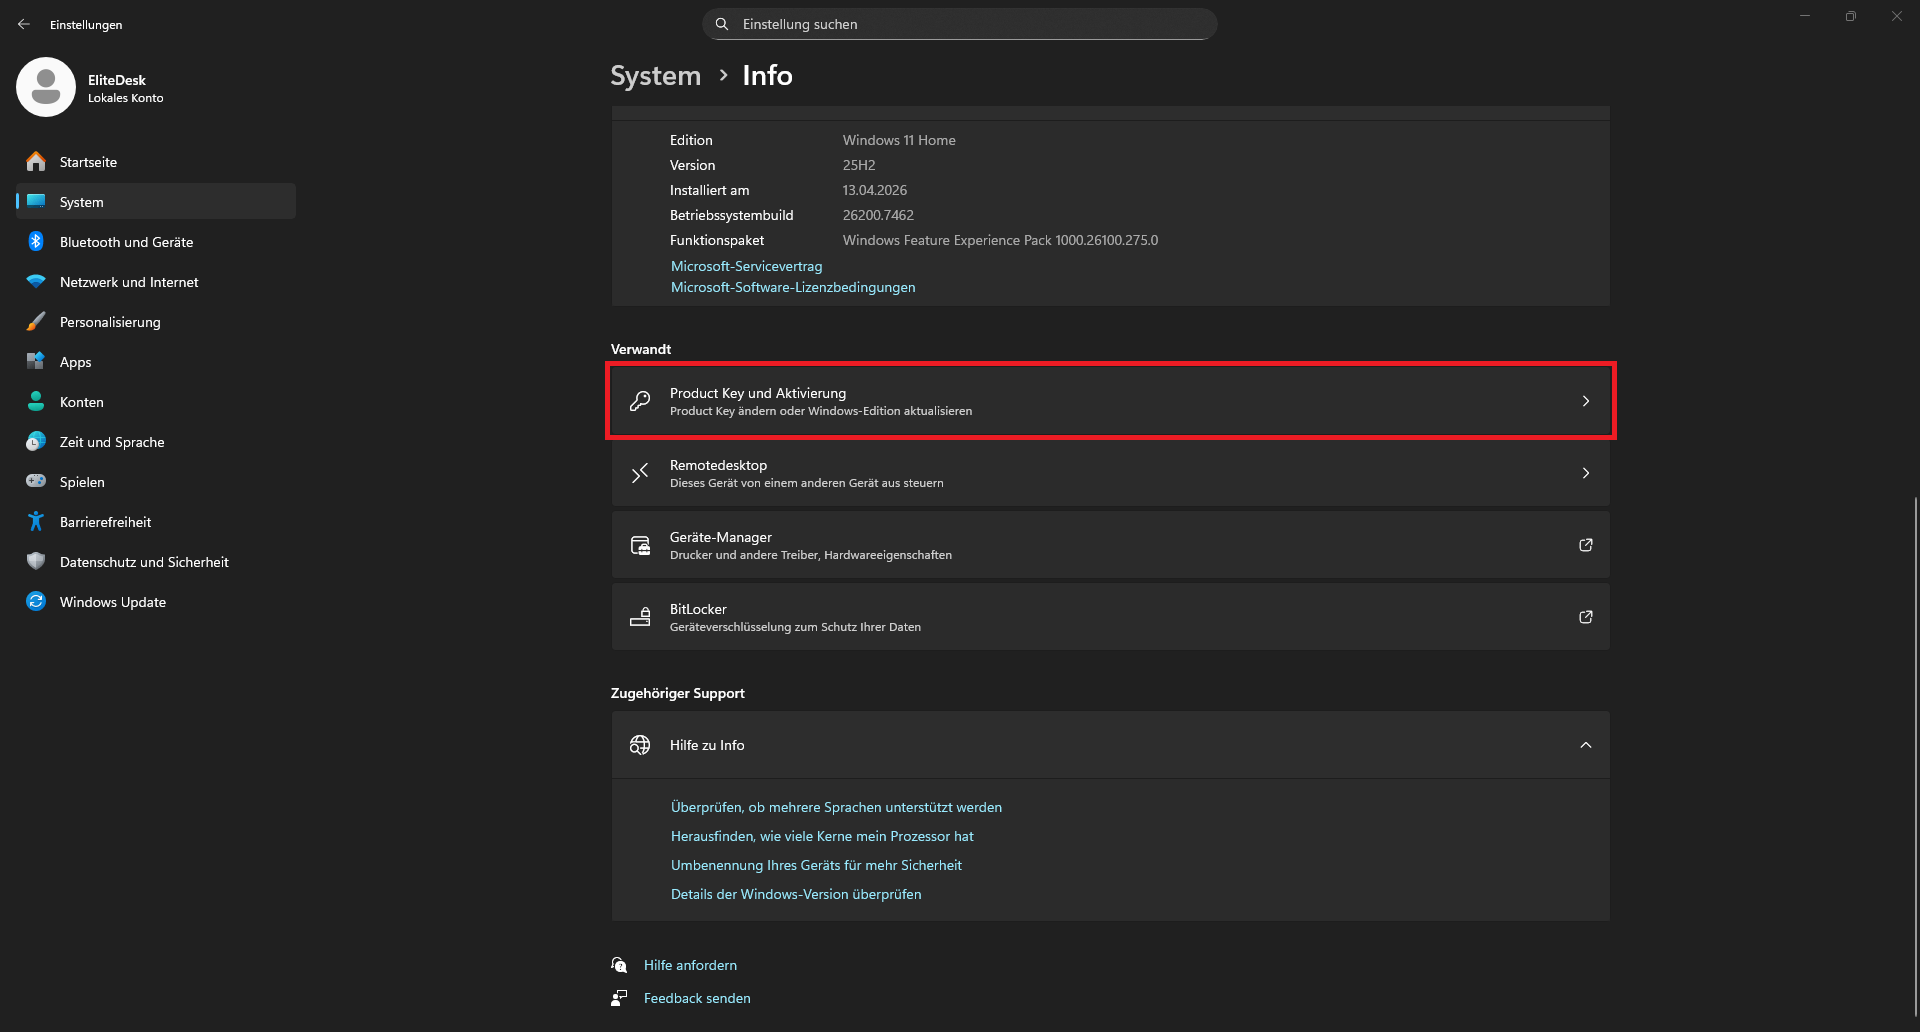Click the Windows Feature Experience Pack value
The width and height of the screenshot is (1920, 1032).
click(1000, 240)
